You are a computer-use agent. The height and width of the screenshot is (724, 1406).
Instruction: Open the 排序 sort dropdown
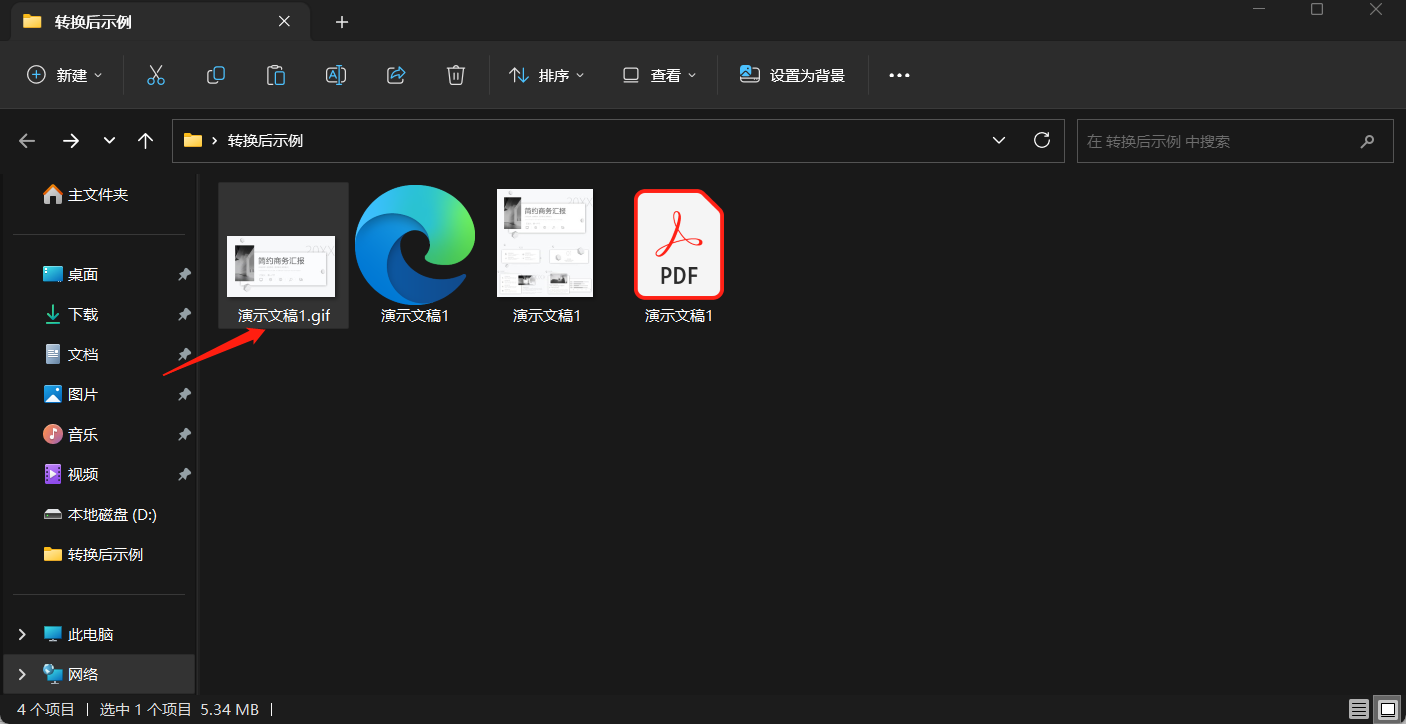click(547, 75)
